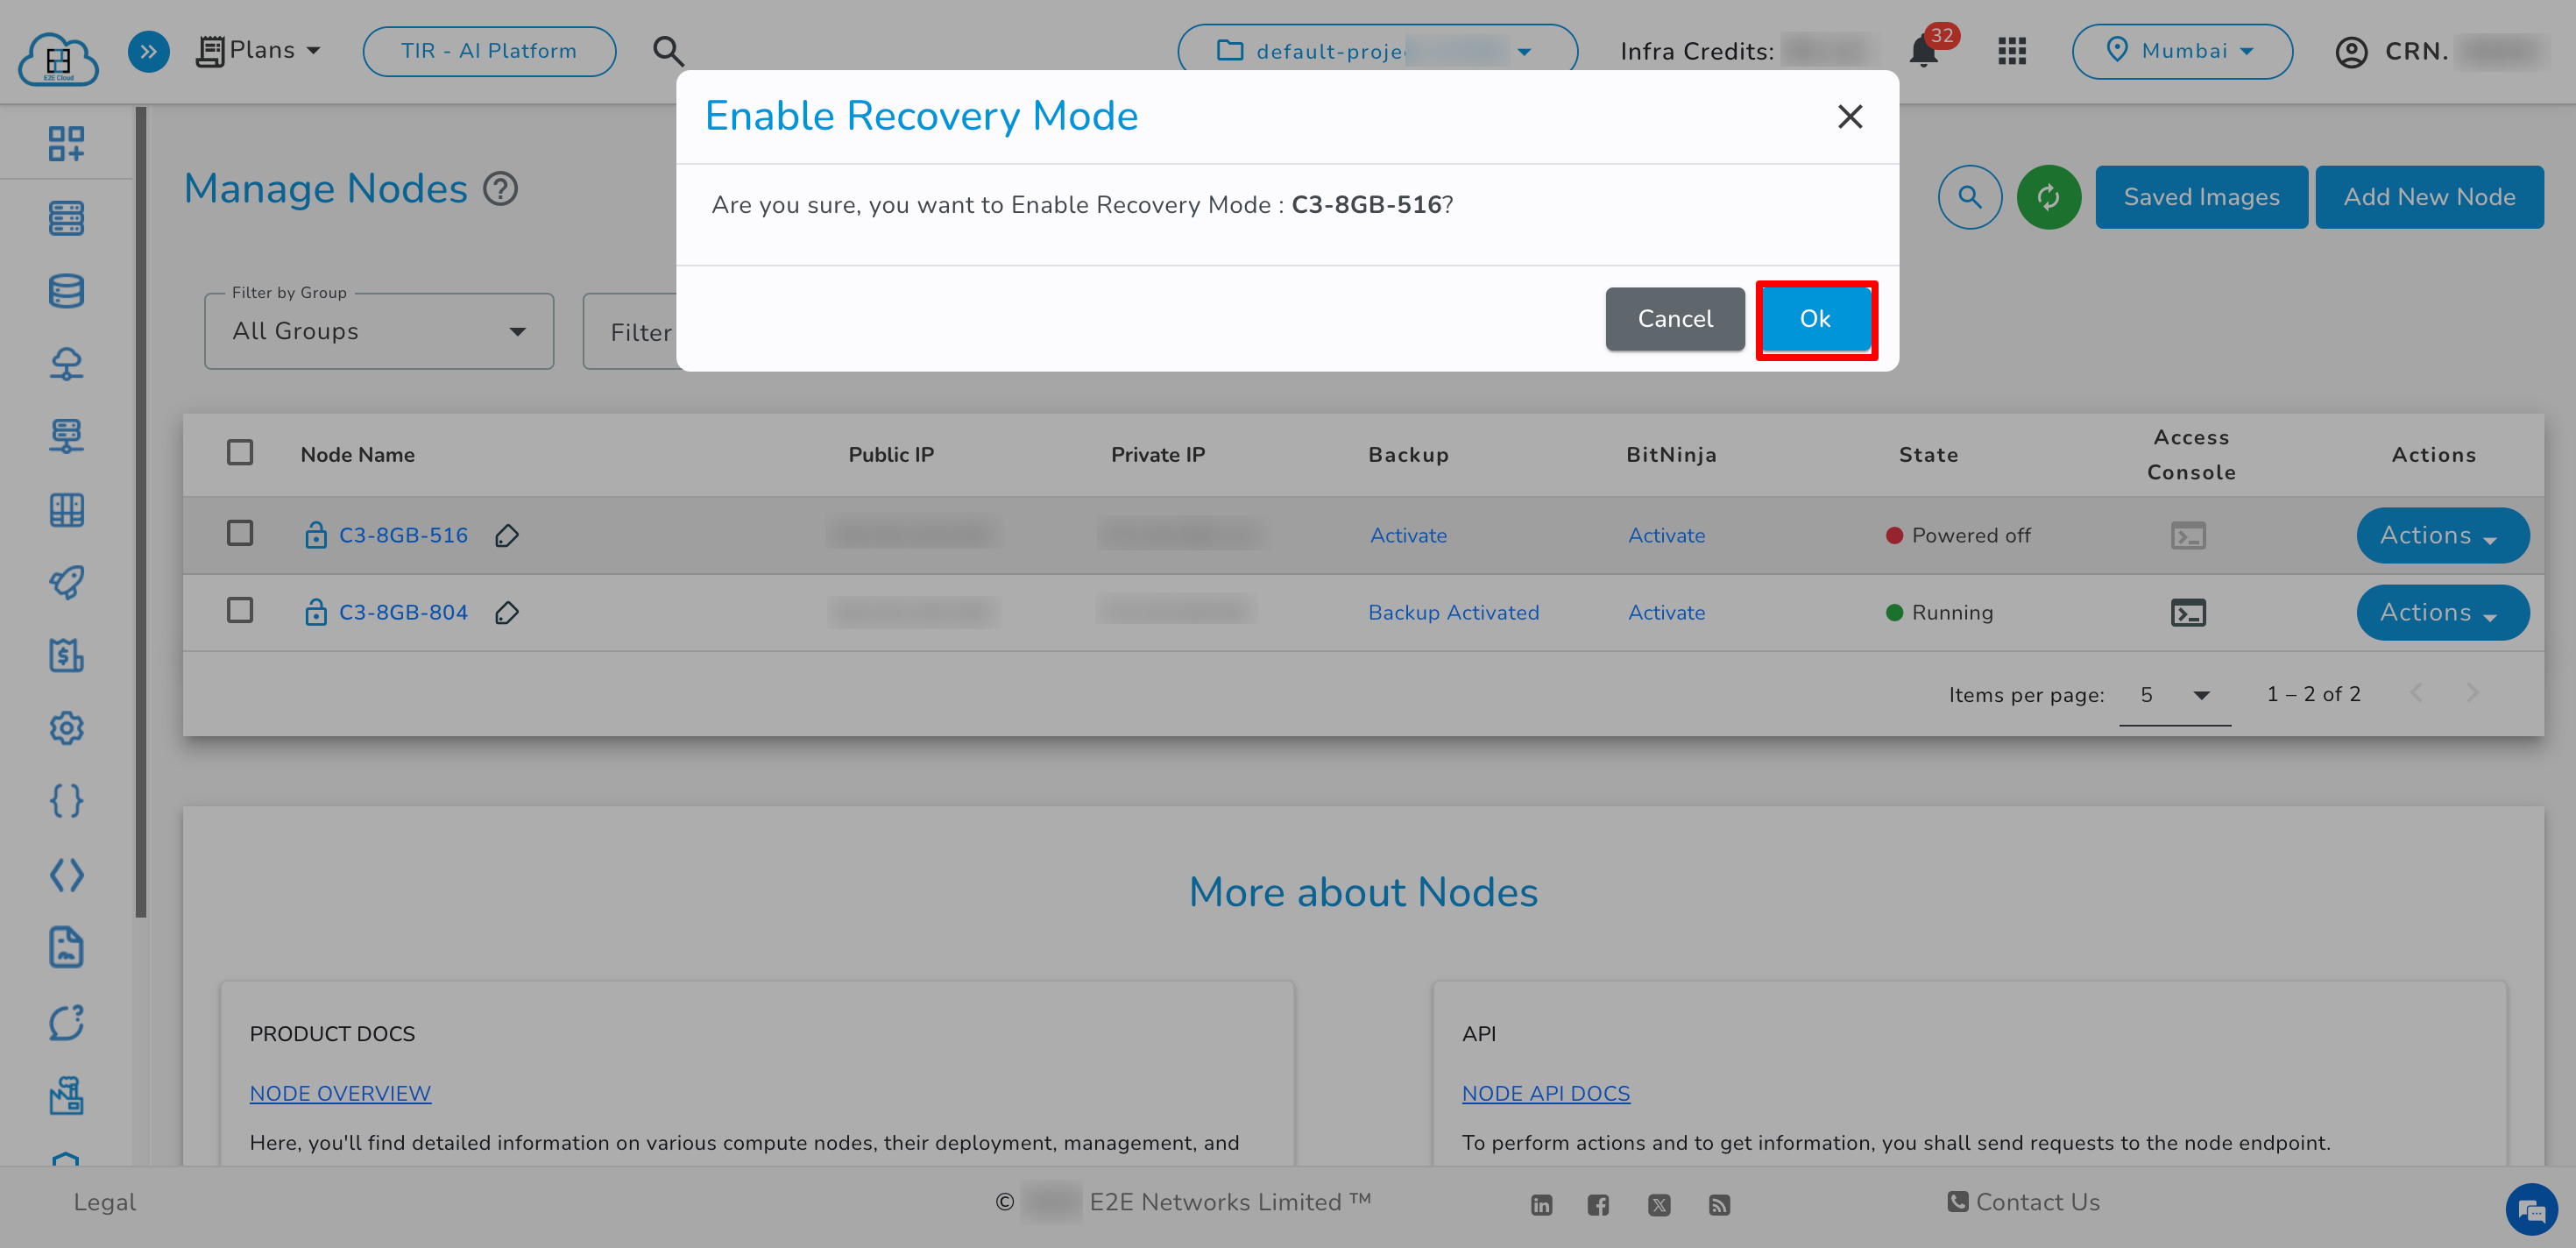Click the refresh nodes icon
Image resolution: width=2576 pixels, height=1248 pixels.
2049,196
